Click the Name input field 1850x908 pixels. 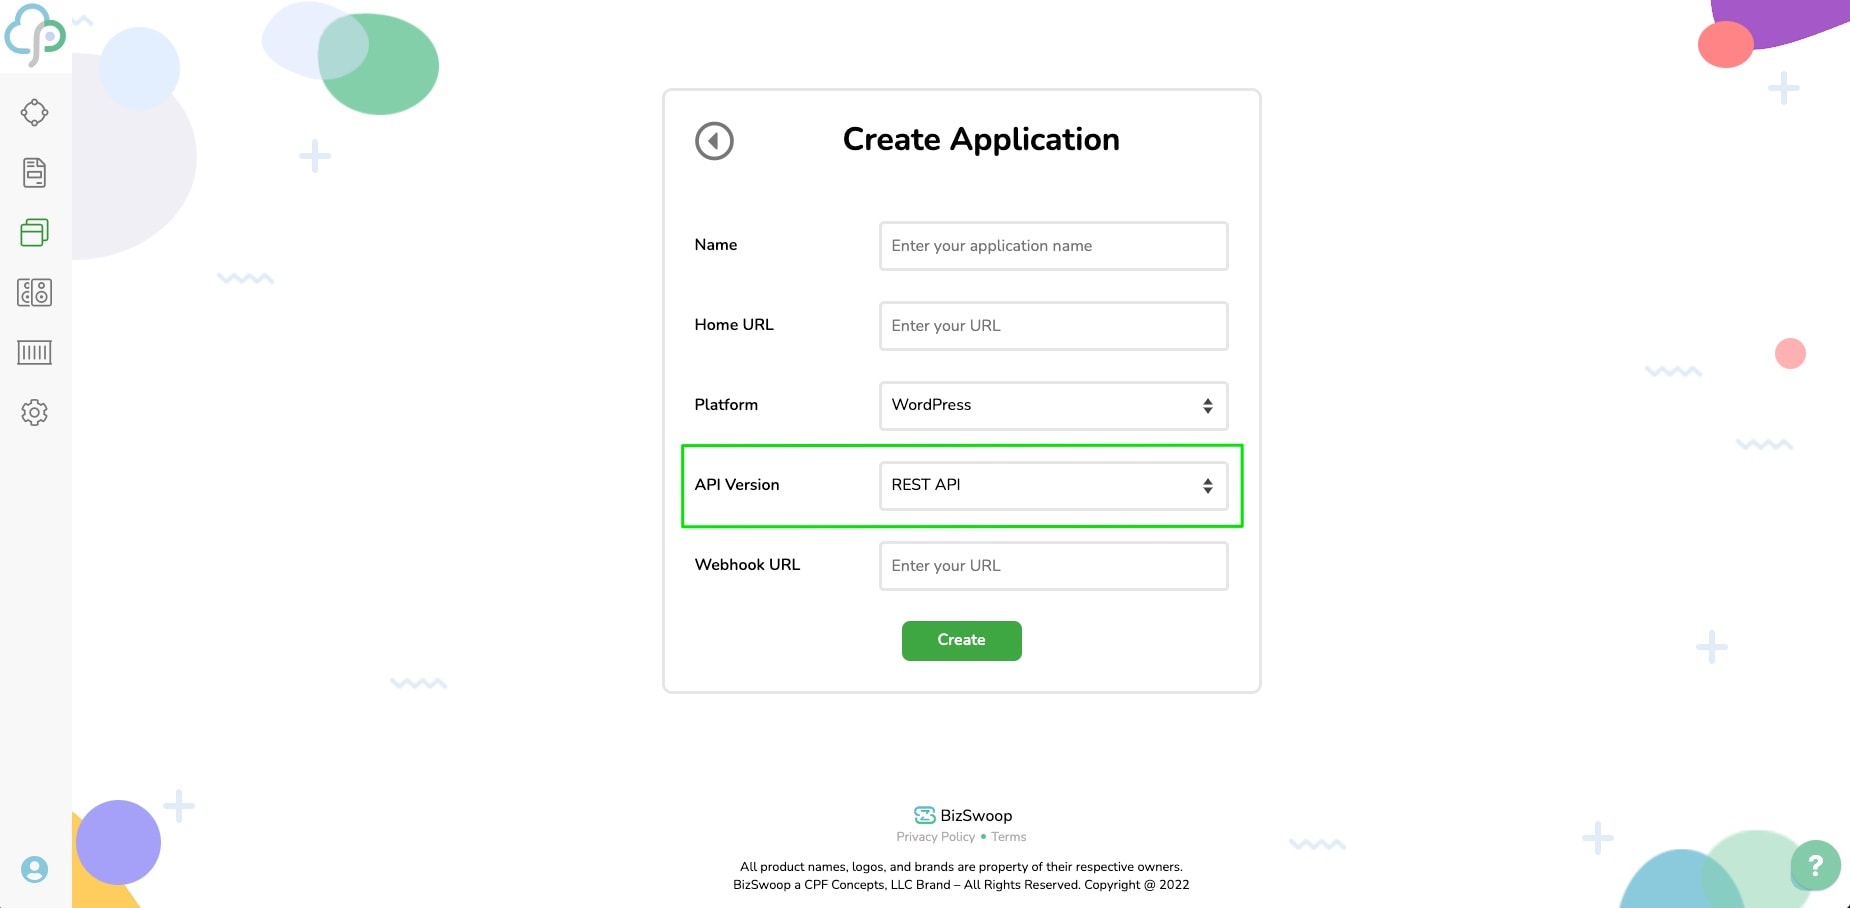point(1052,245)
